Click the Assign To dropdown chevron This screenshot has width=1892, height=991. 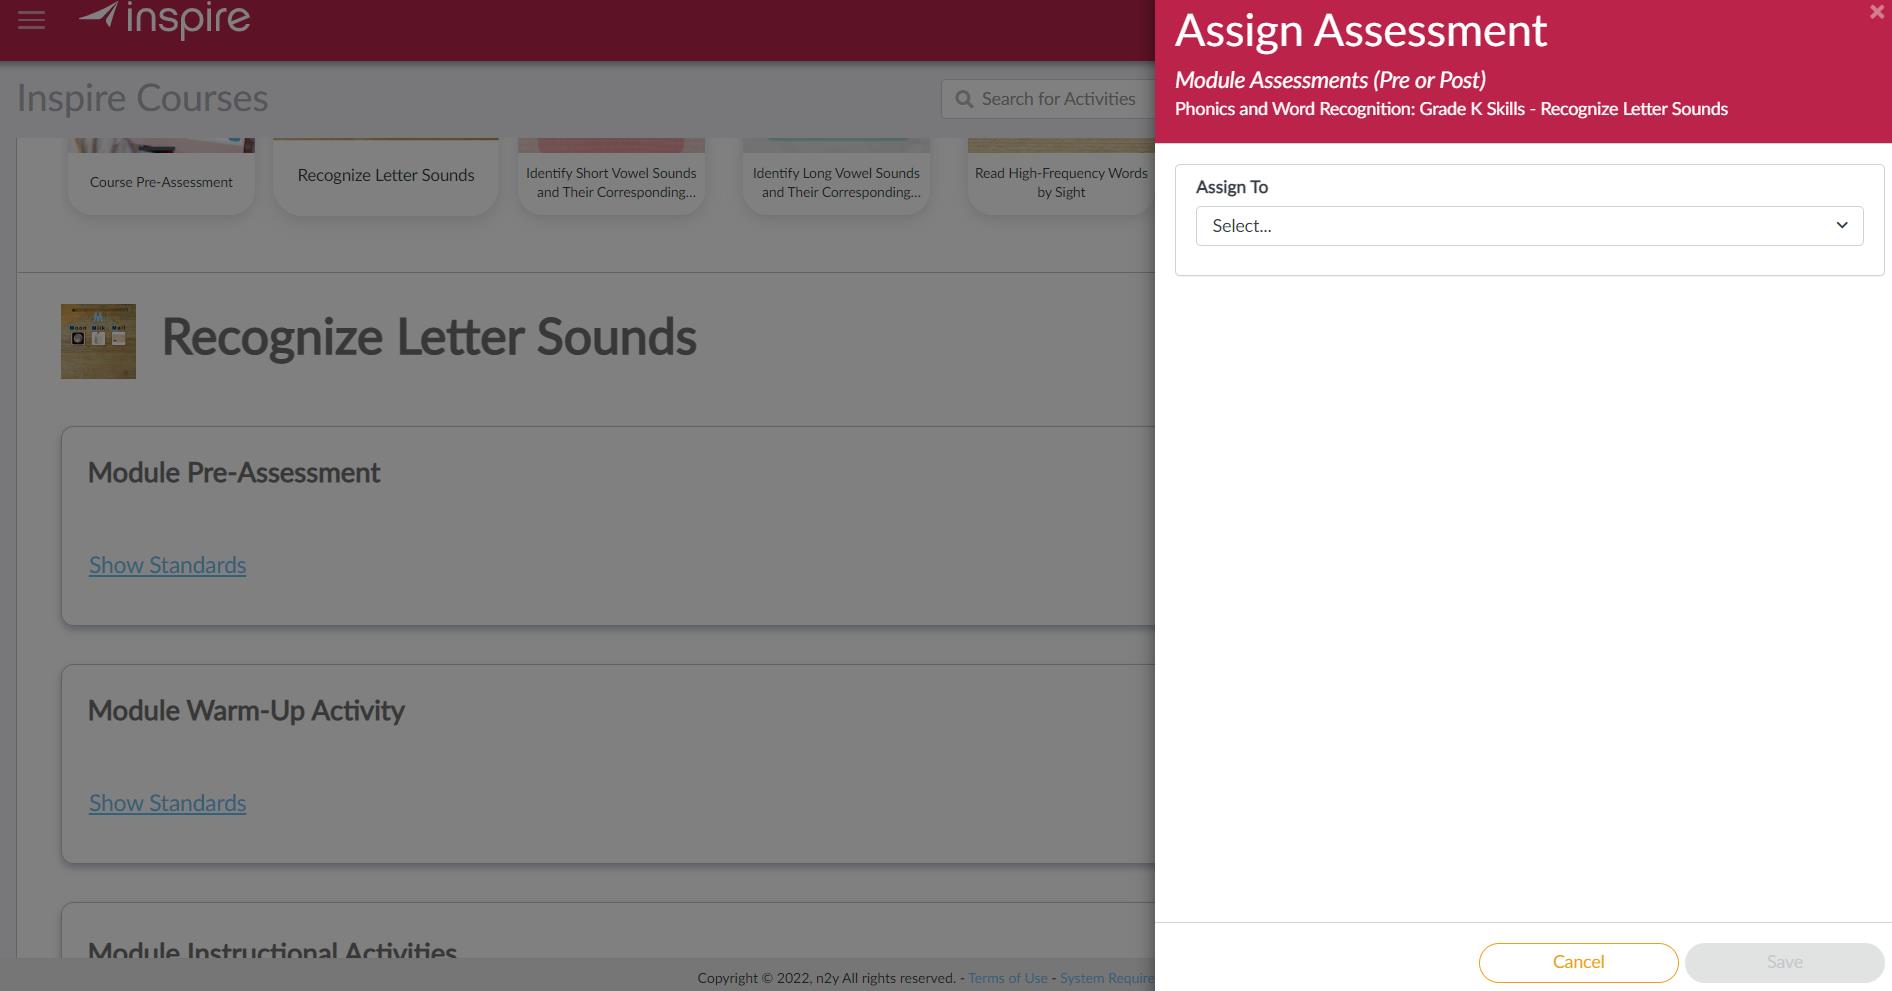coord(1841,225)
